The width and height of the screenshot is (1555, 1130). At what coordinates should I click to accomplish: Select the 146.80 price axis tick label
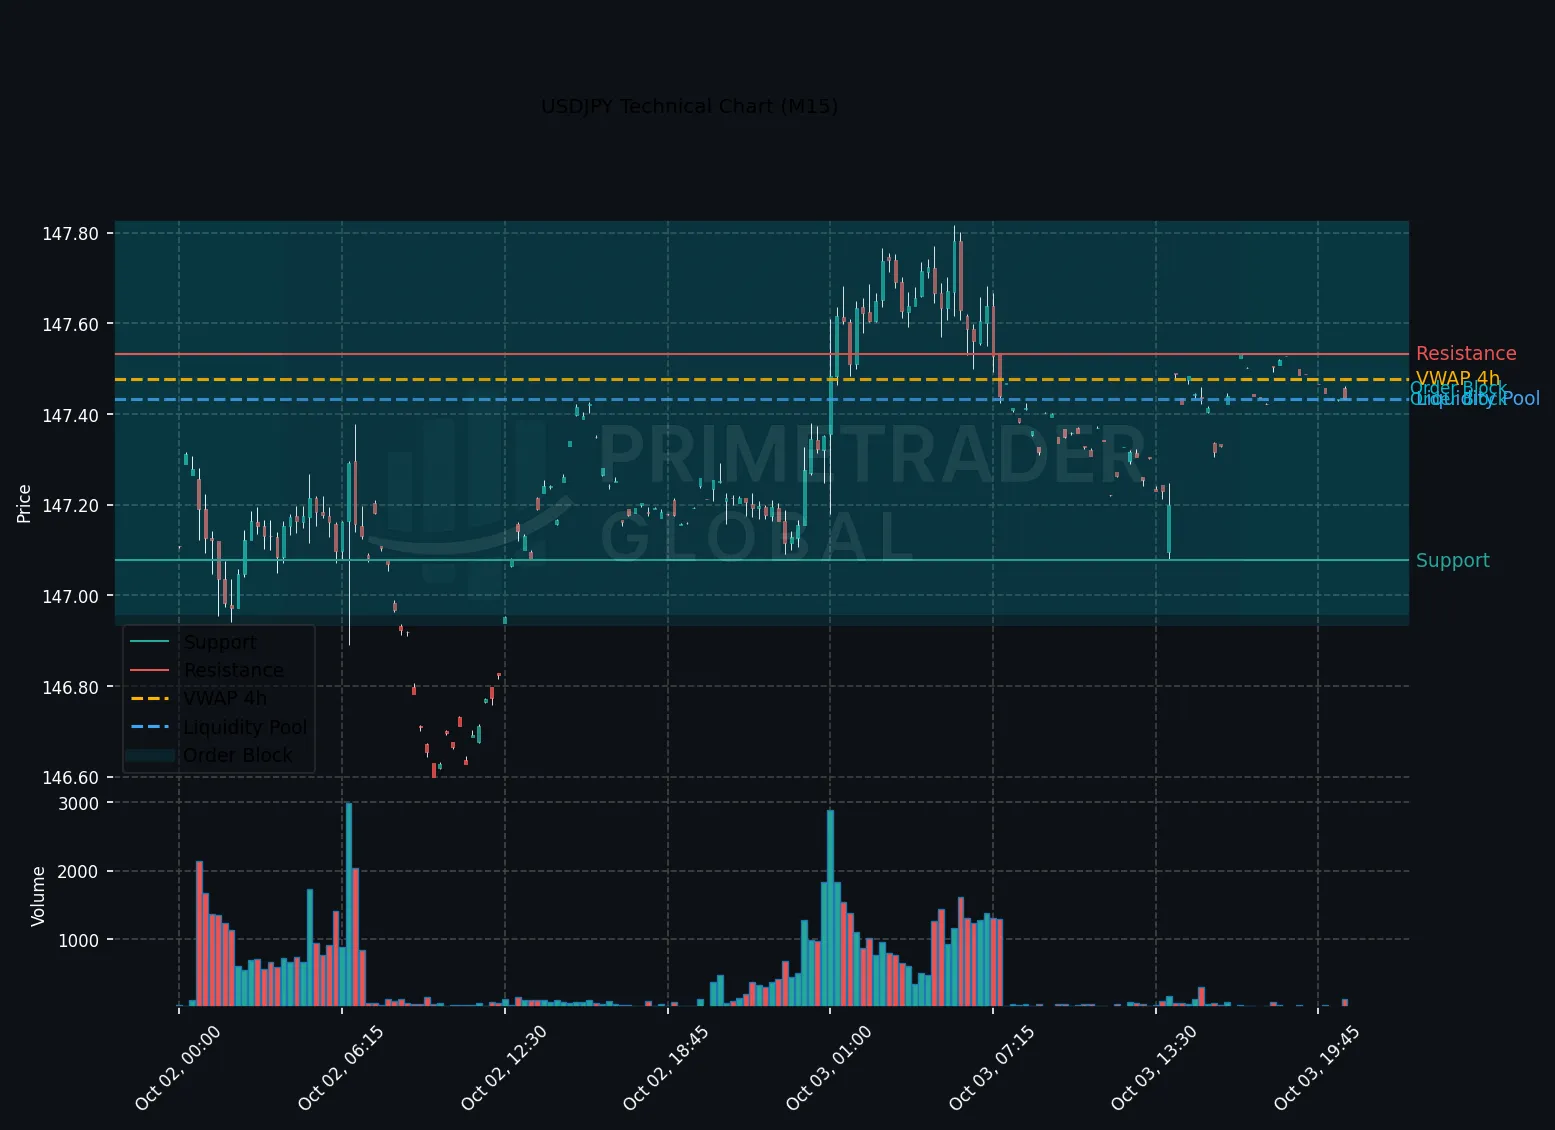70,687
